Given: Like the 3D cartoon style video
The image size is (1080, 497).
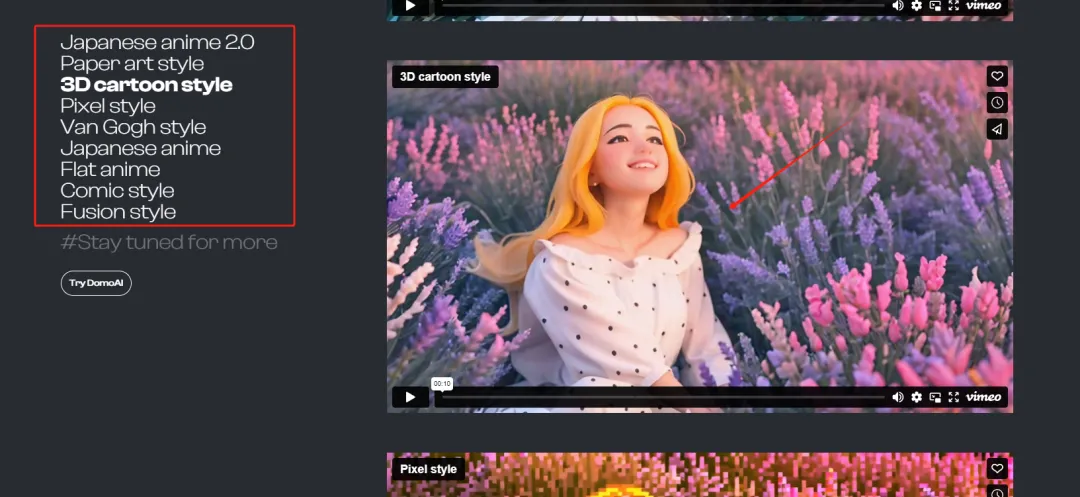Looking at the screenshot, I should 996,76.
